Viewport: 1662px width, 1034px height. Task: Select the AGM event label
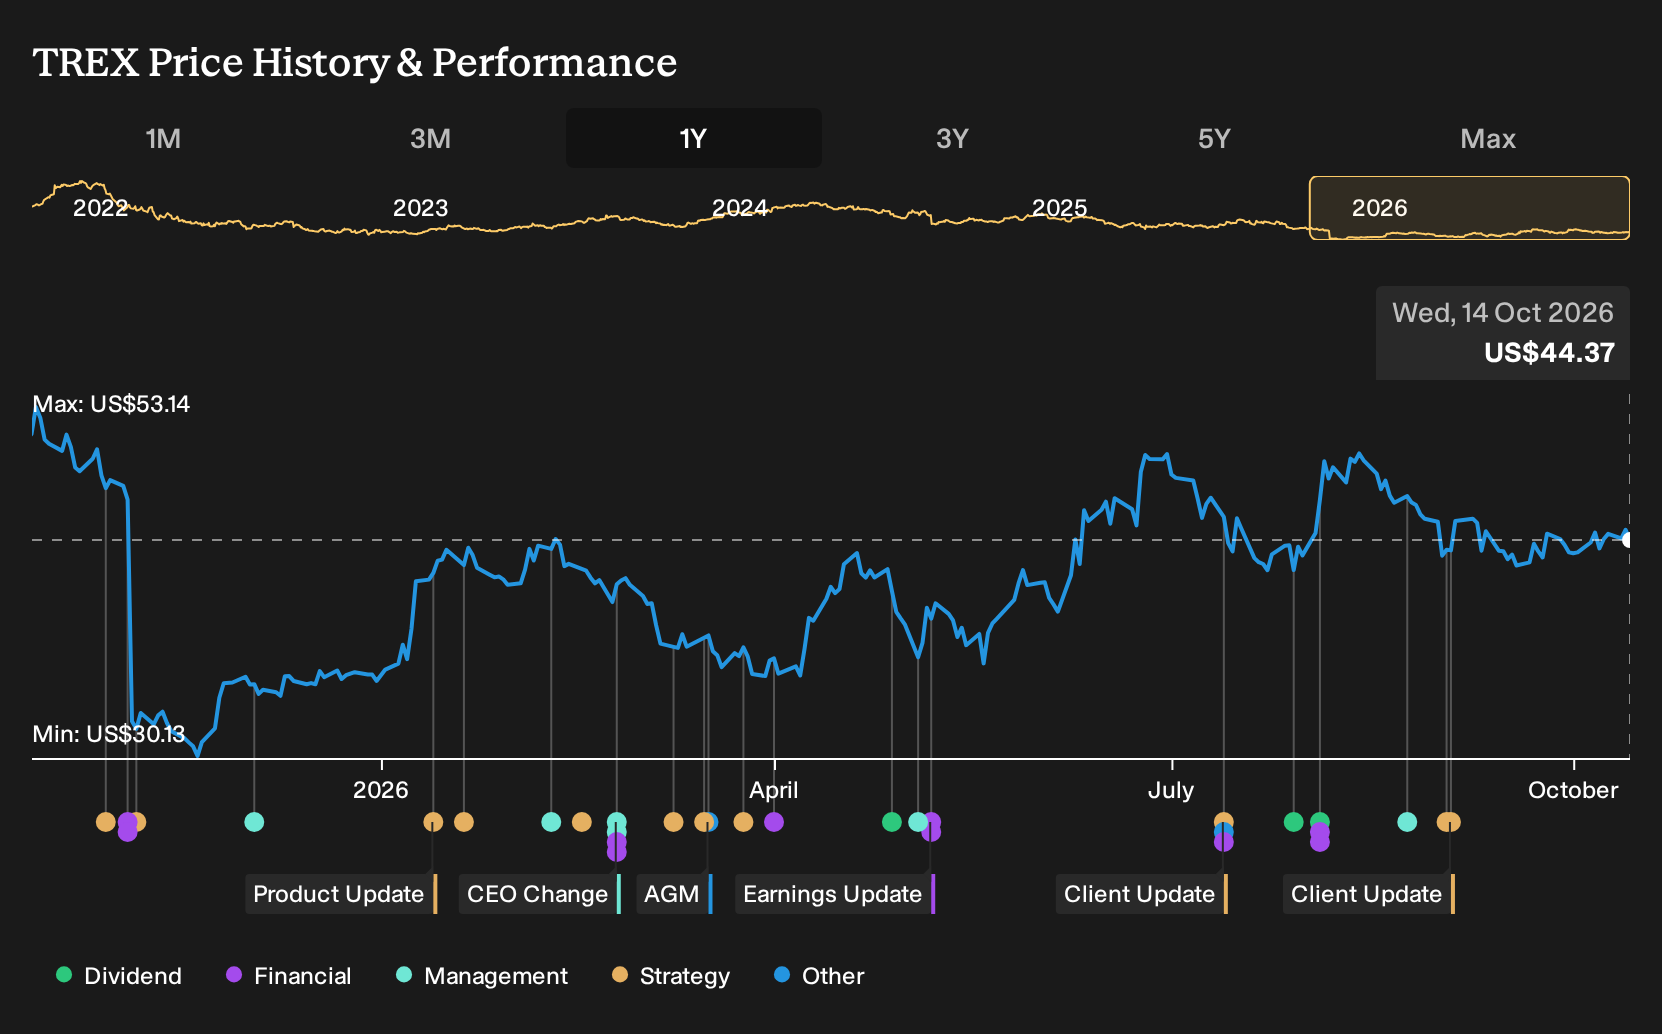(674, 894)
